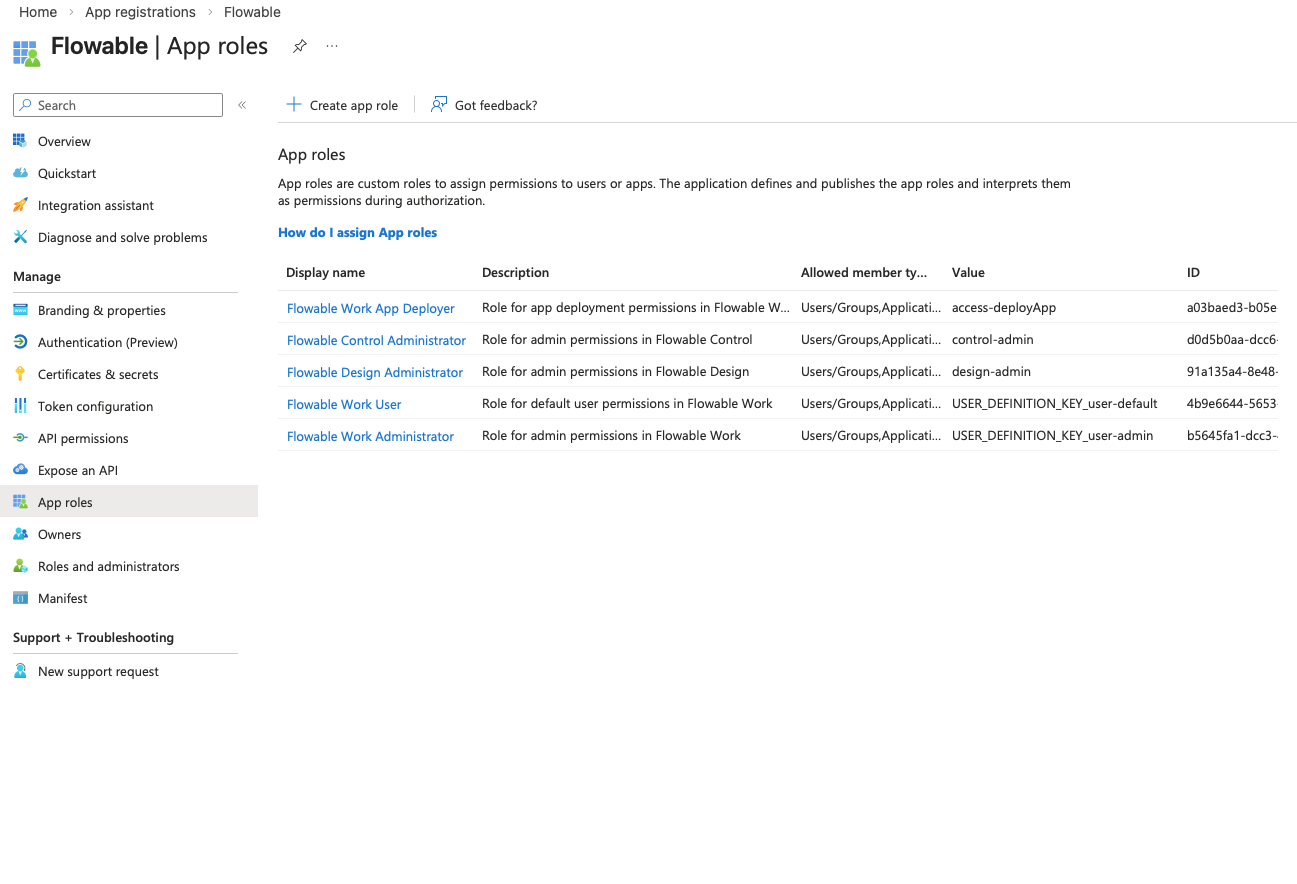Viewport: 1297px width, 884px height.
Task: Click the Token configuration bars icon
Action: click(20, 406)
